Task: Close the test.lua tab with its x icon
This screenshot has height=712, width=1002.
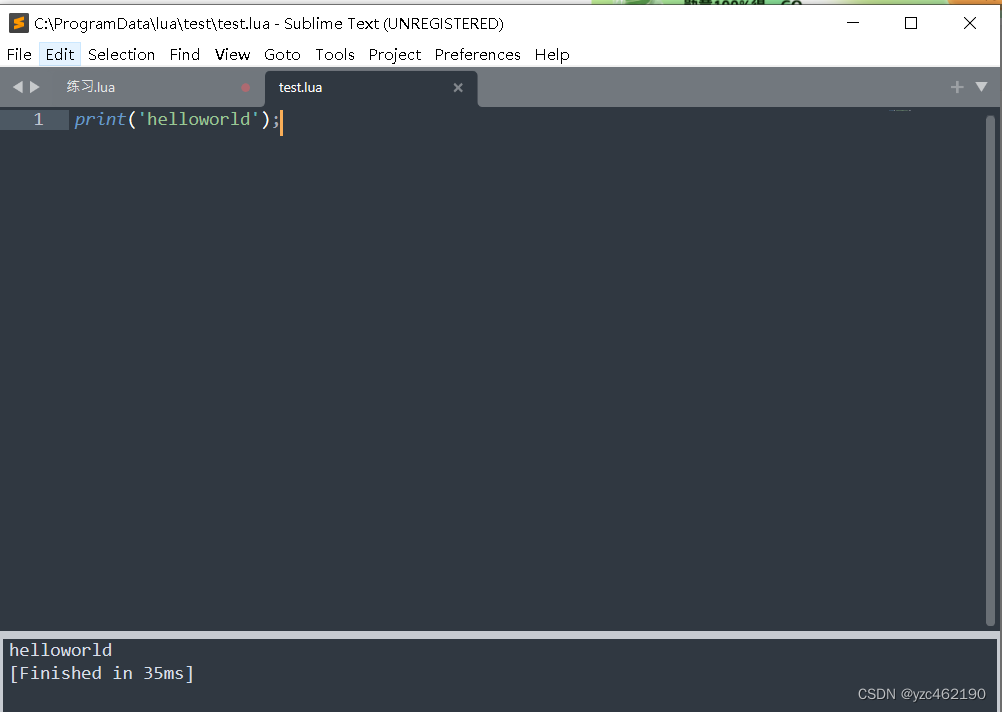Action: [x=458, y=87]
